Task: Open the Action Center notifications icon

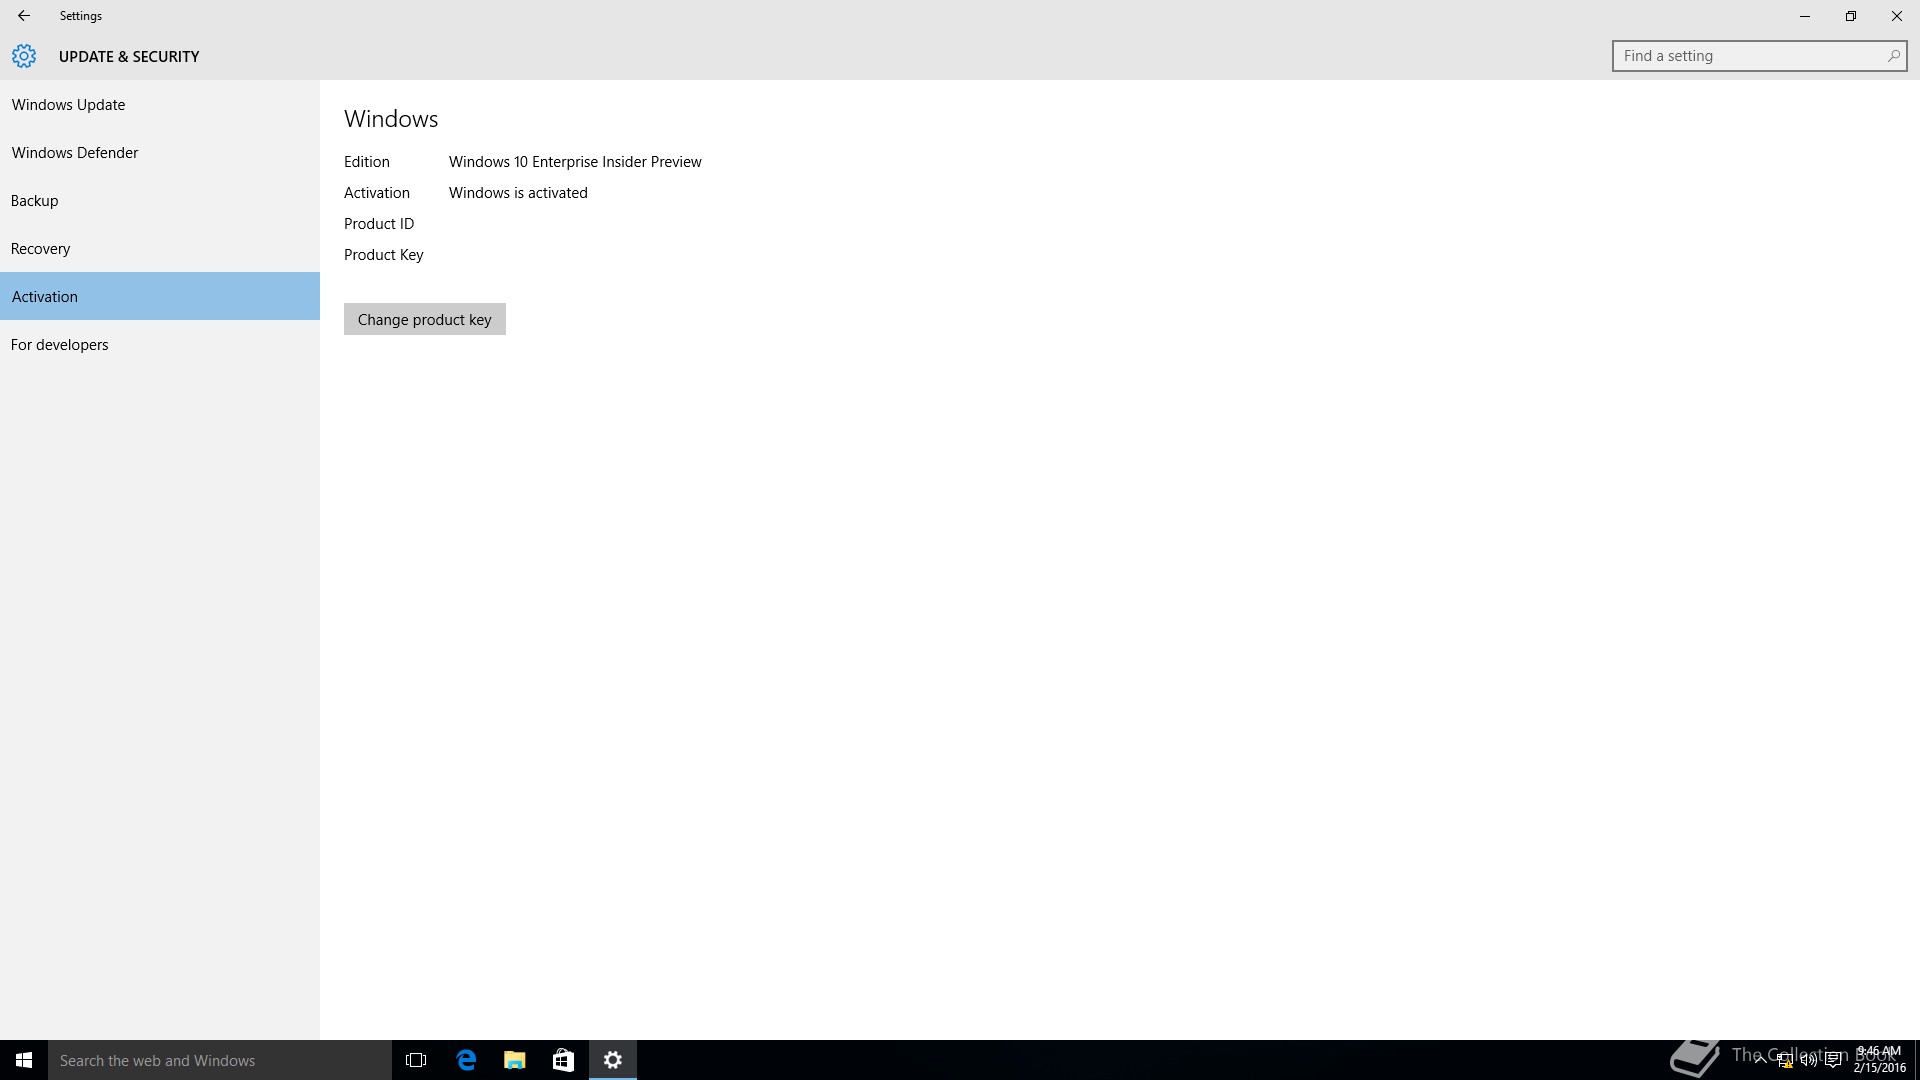Action: (1833, 1061)
